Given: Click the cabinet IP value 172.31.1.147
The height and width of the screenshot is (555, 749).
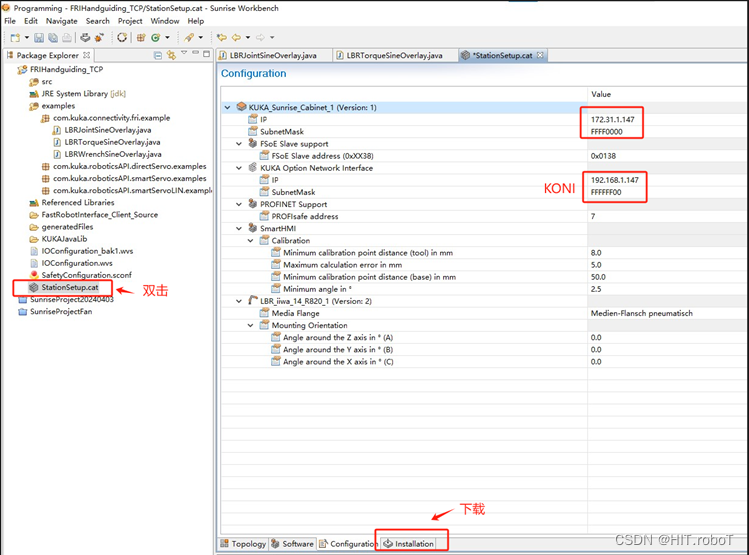Looking at the screenshot, I should pyautogui.click(x=612, y=119).
